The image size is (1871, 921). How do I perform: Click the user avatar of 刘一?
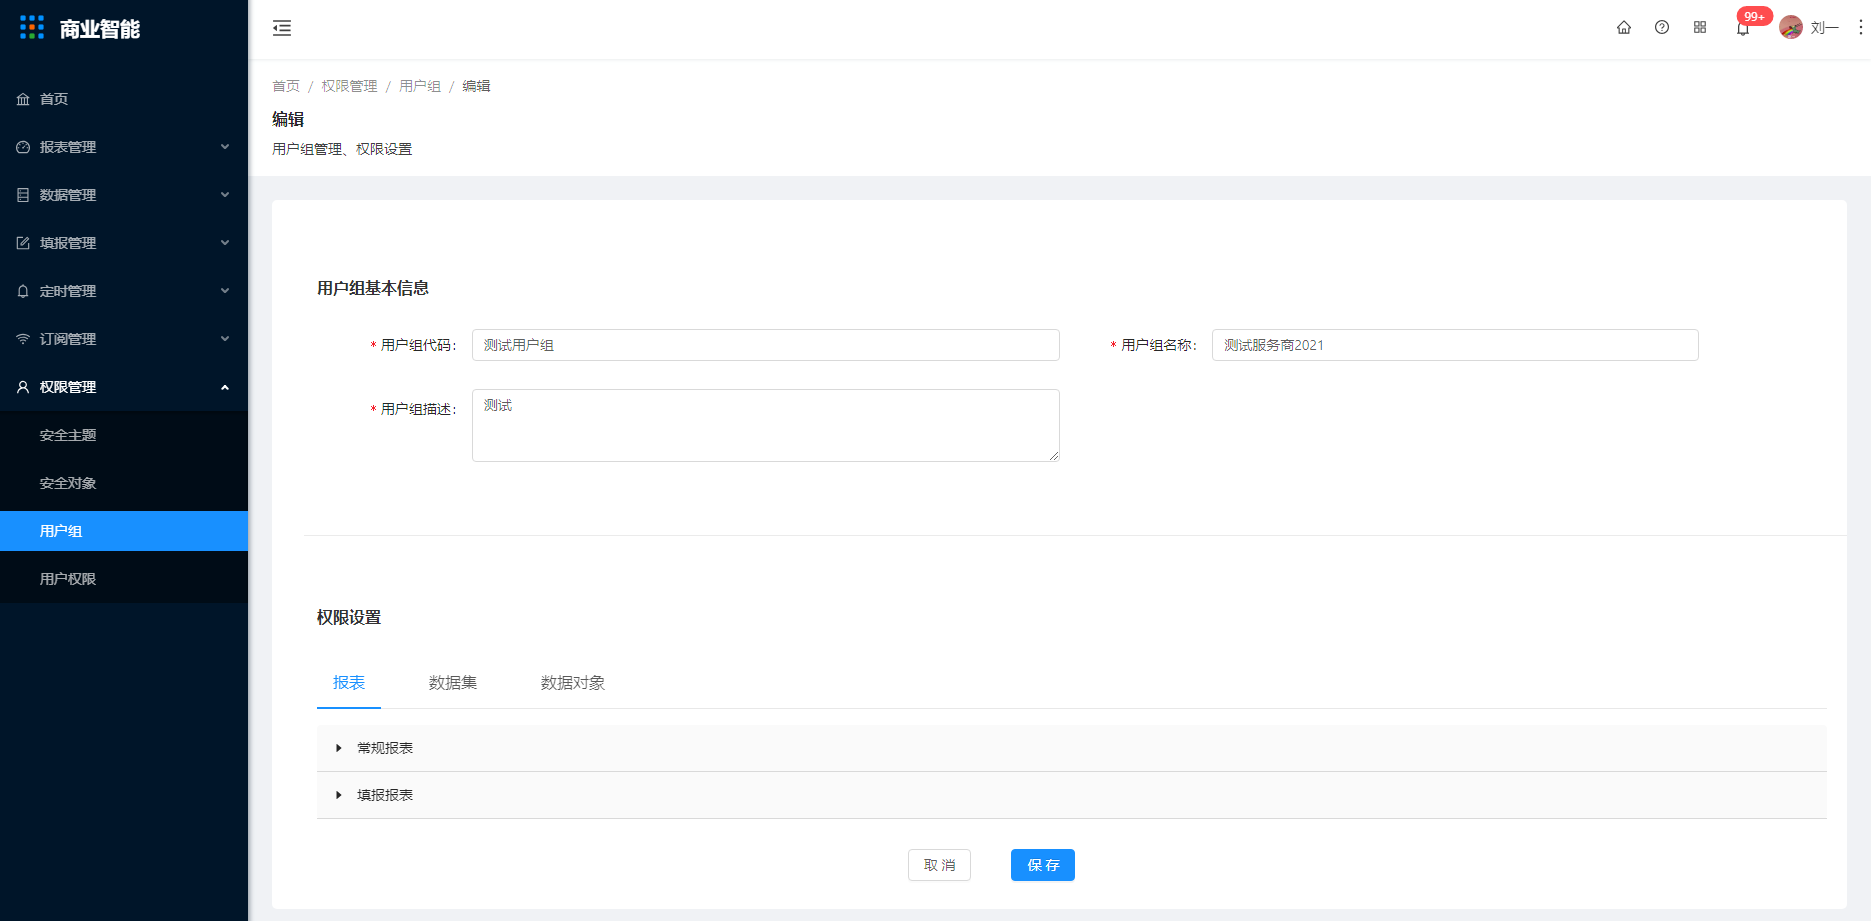pos(1791,28)
